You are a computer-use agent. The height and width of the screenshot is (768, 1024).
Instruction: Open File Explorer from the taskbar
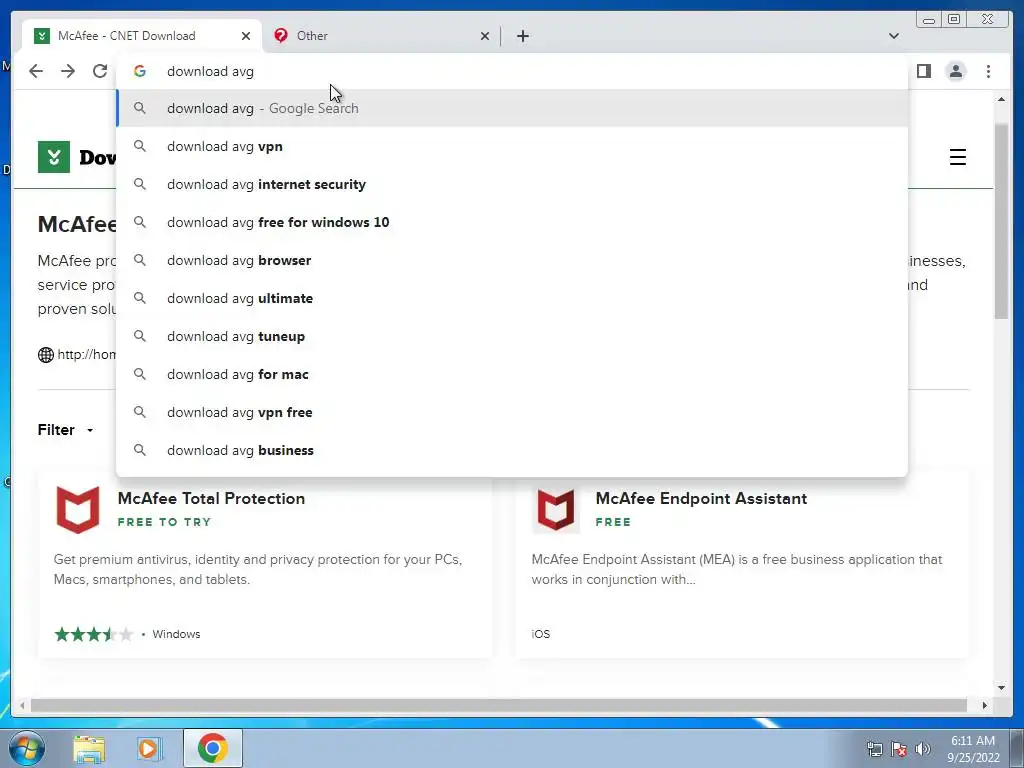click(x=89, y=749)
